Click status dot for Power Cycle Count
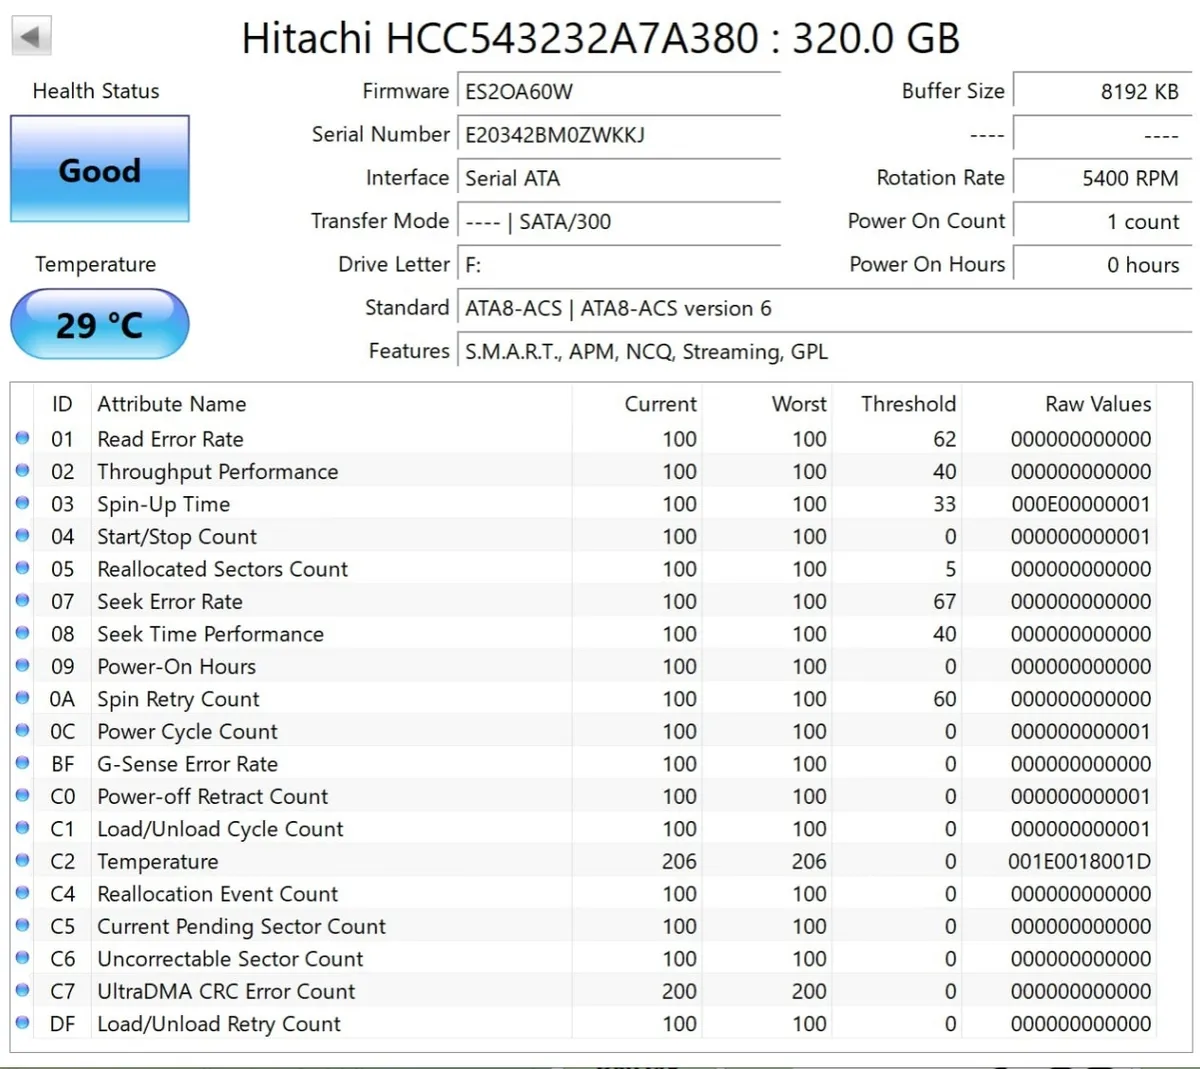Image resolution: width=1200 pixels, height=1069 pixels. [22, 730]
